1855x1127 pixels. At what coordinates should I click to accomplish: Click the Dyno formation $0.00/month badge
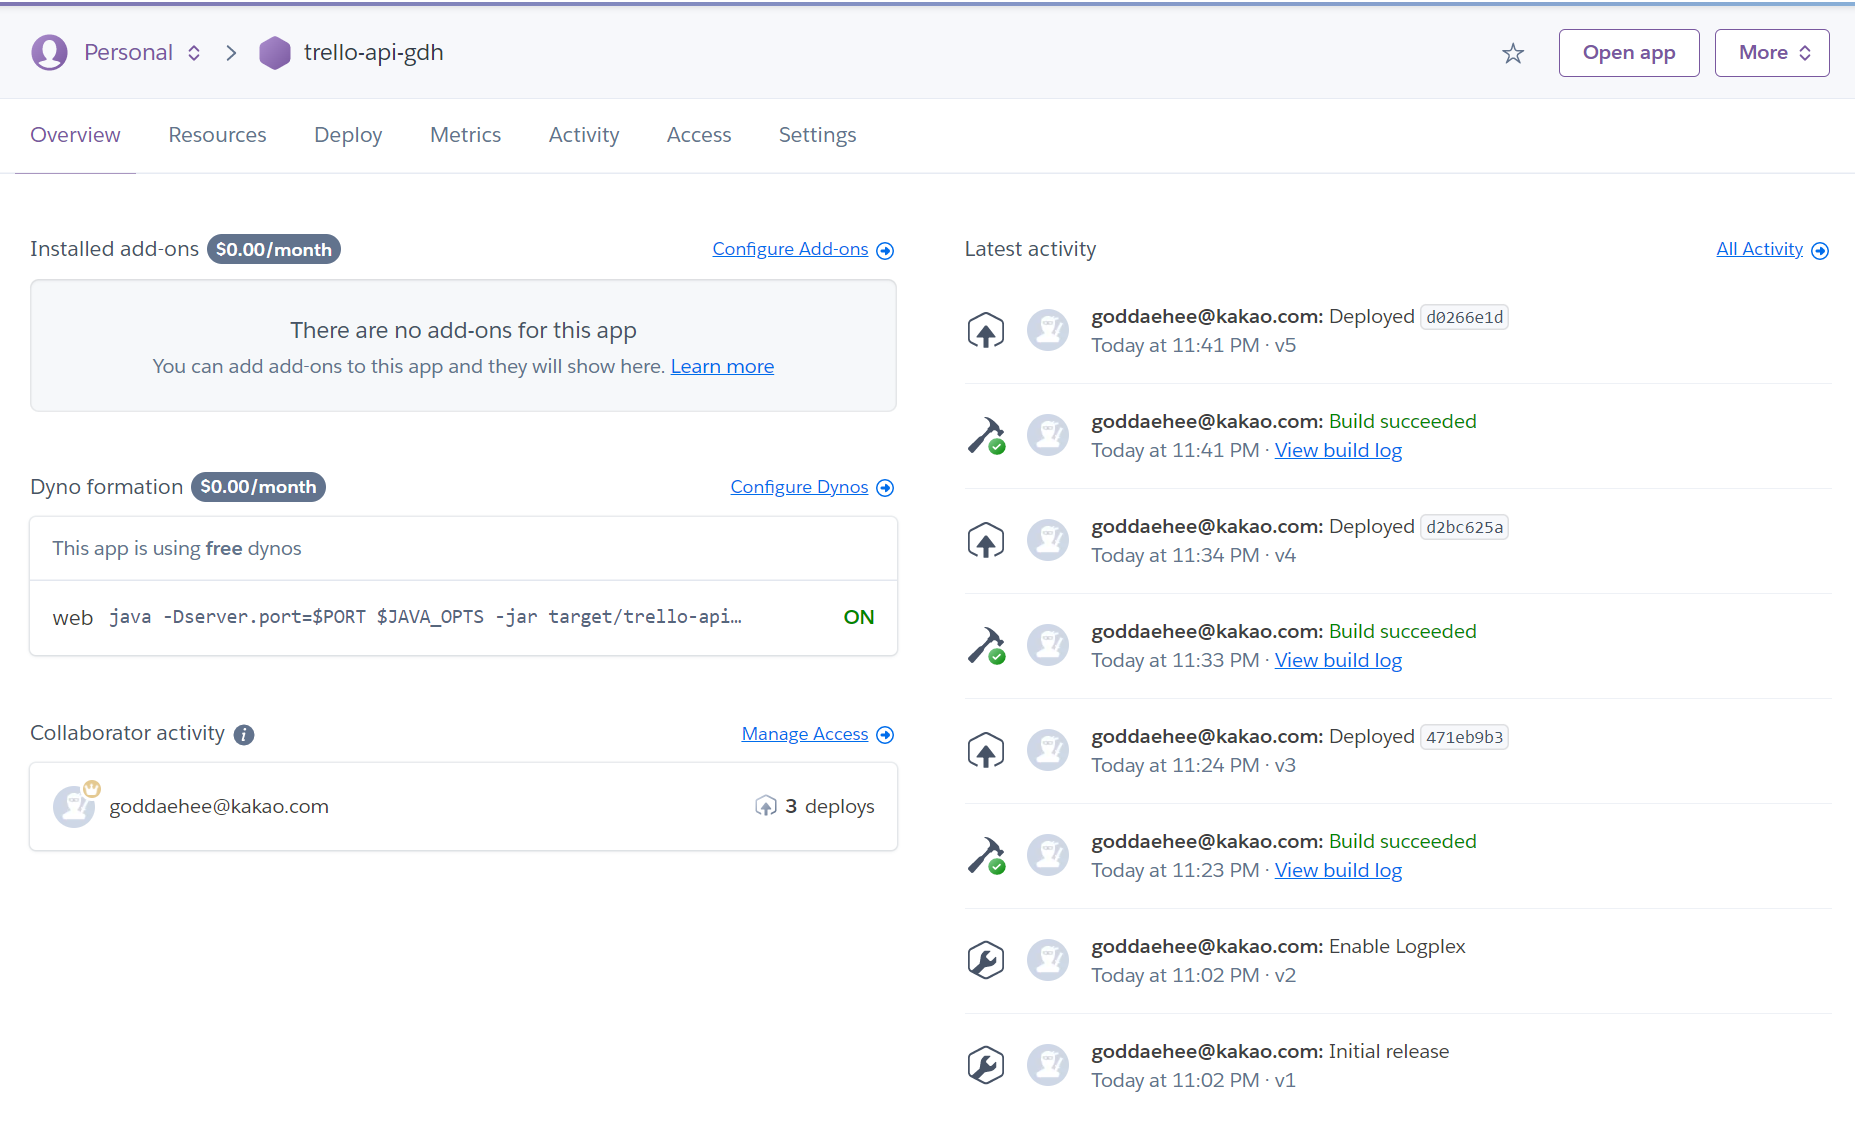click(x=258, y=487)
